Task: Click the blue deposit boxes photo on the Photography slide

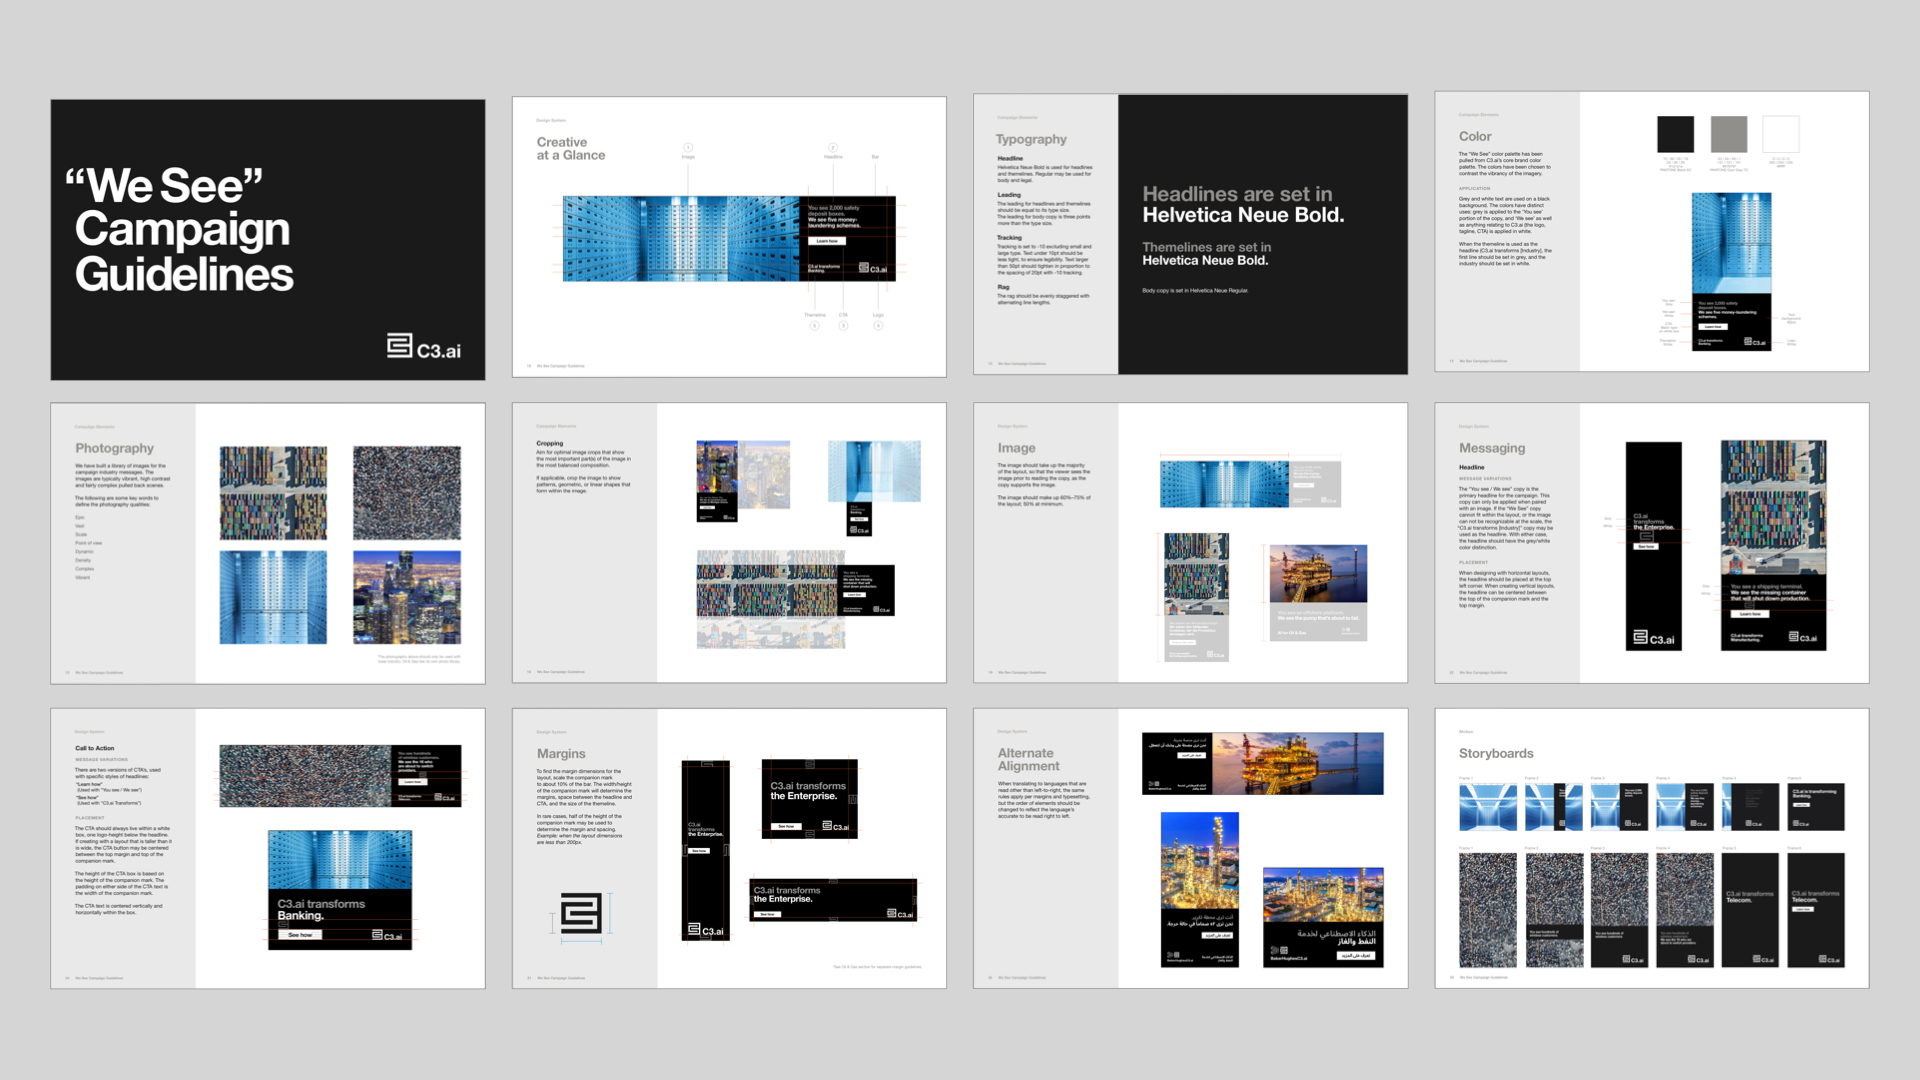Action: (273, 597)
